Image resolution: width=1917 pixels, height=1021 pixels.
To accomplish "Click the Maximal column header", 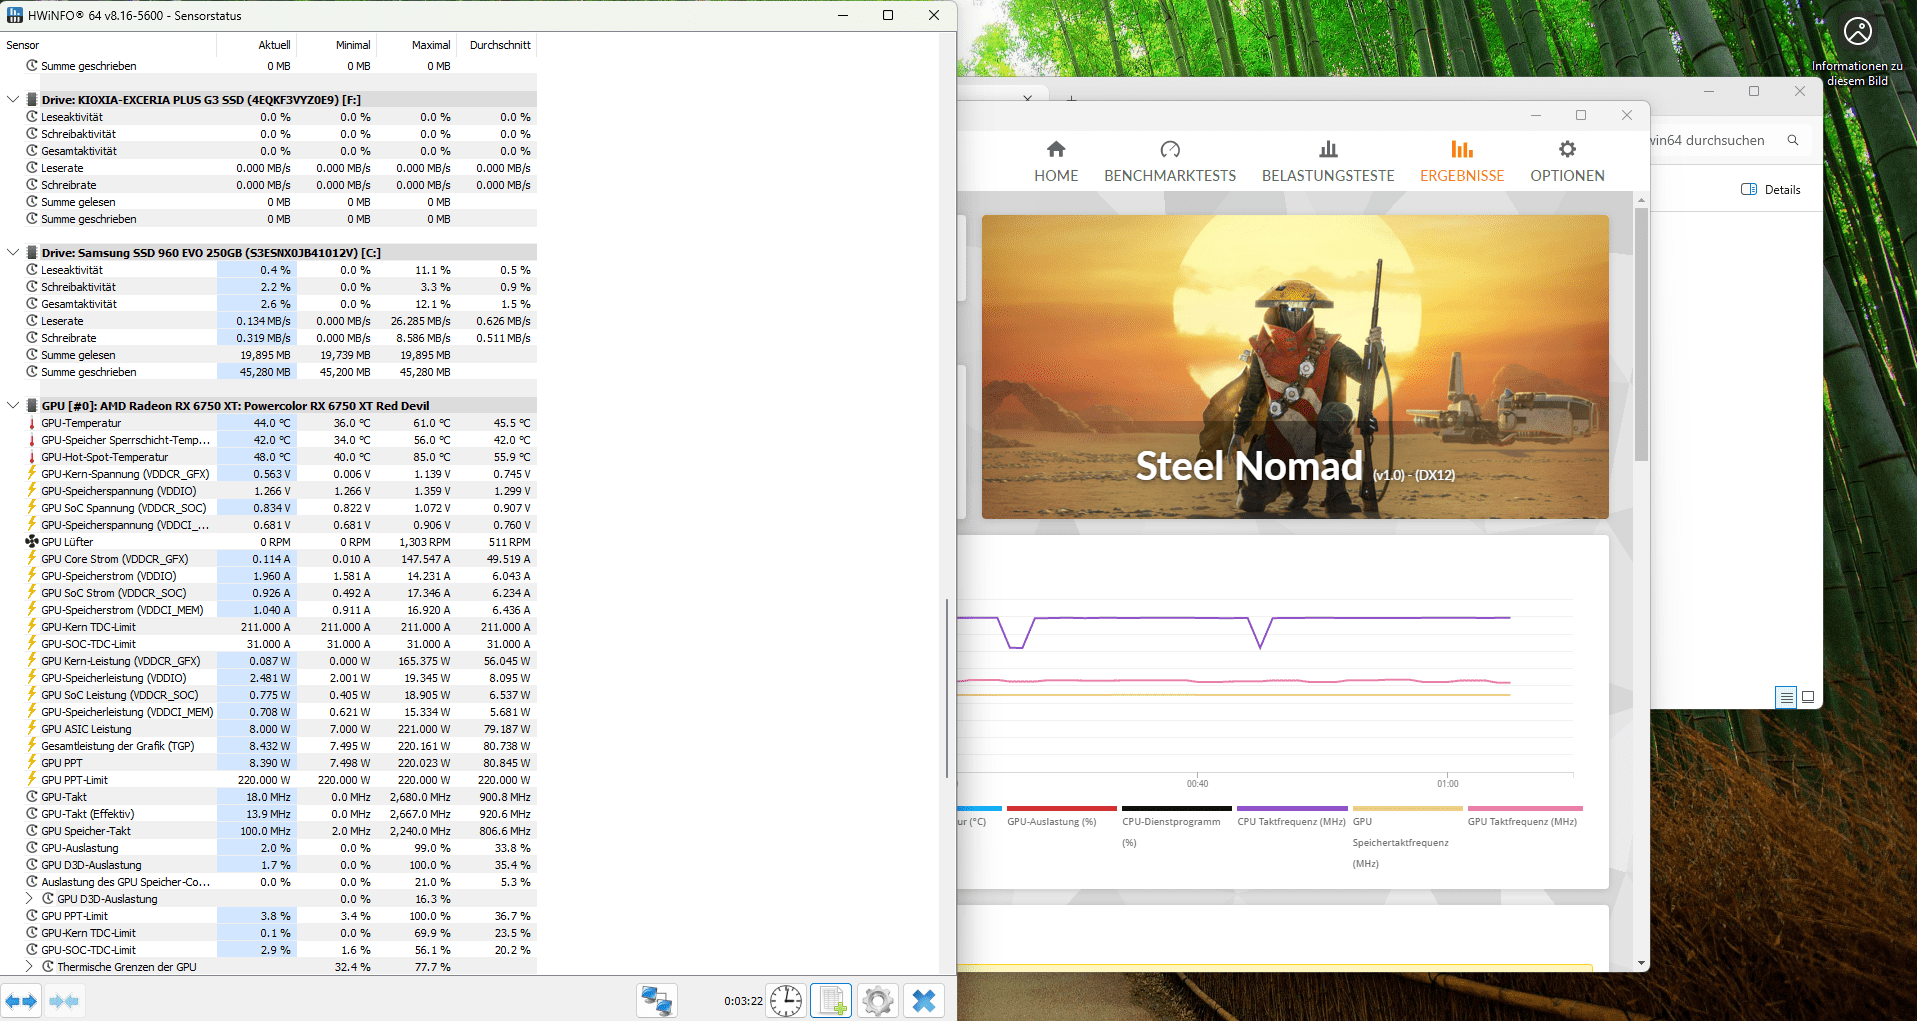I will pos(417,45).
